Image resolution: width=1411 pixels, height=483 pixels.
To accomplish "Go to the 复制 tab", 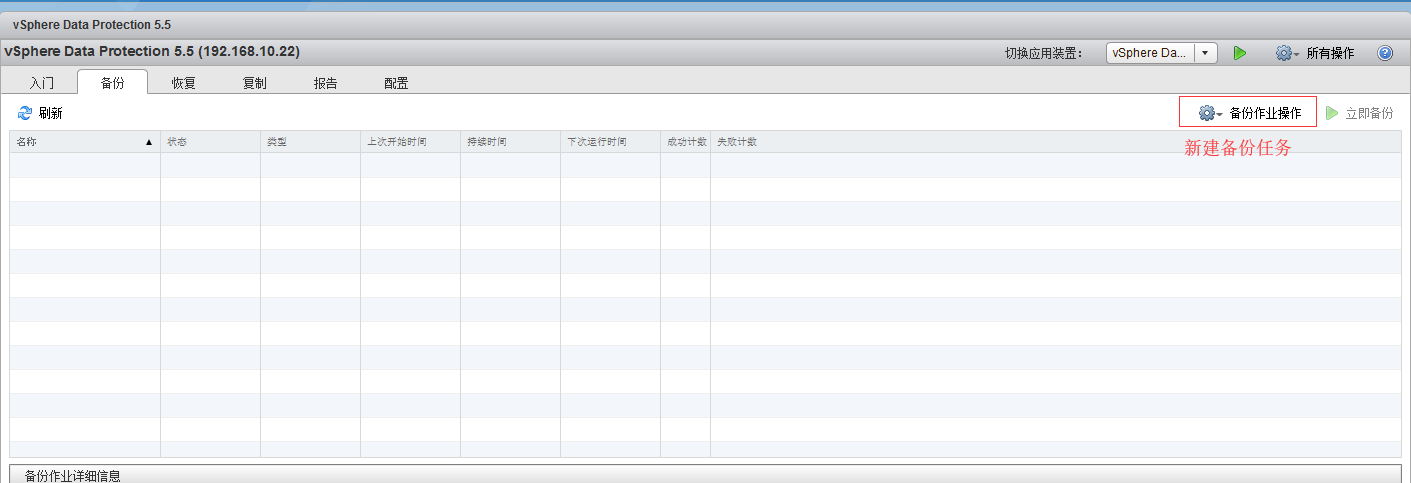I will point(254,83).
